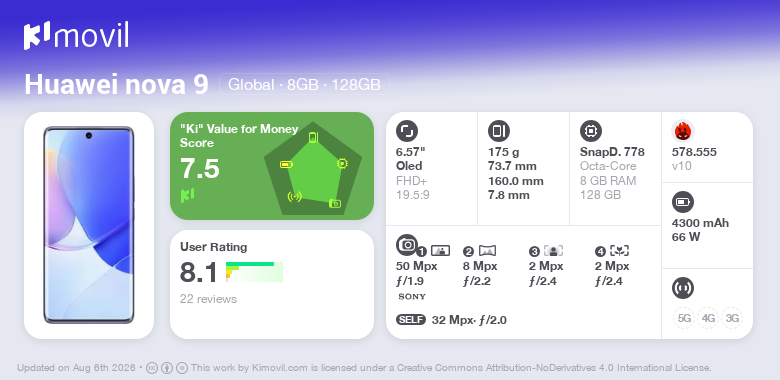This screenshot has height=380, width=780.
Task: Click the macro camera icon for fourth lens
Action: [619, 251]
